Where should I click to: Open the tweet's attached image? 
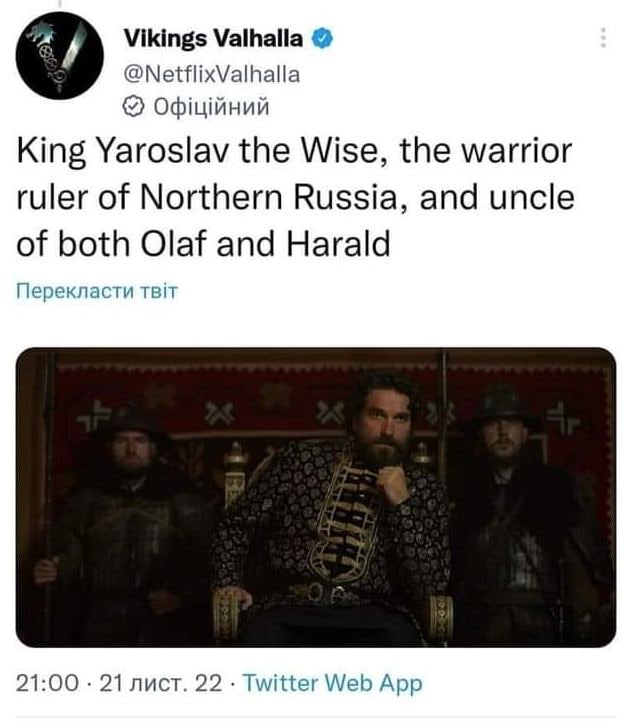pos(315,495)
